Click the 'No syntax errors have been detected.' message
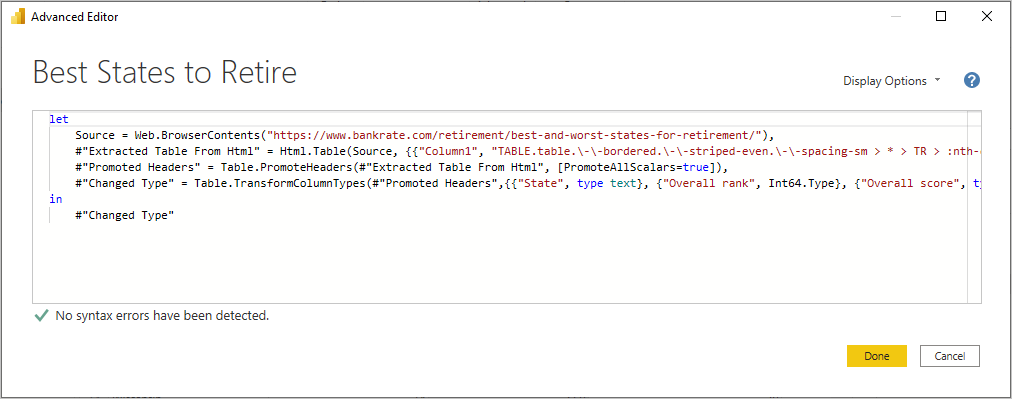 tap(162, 316)
